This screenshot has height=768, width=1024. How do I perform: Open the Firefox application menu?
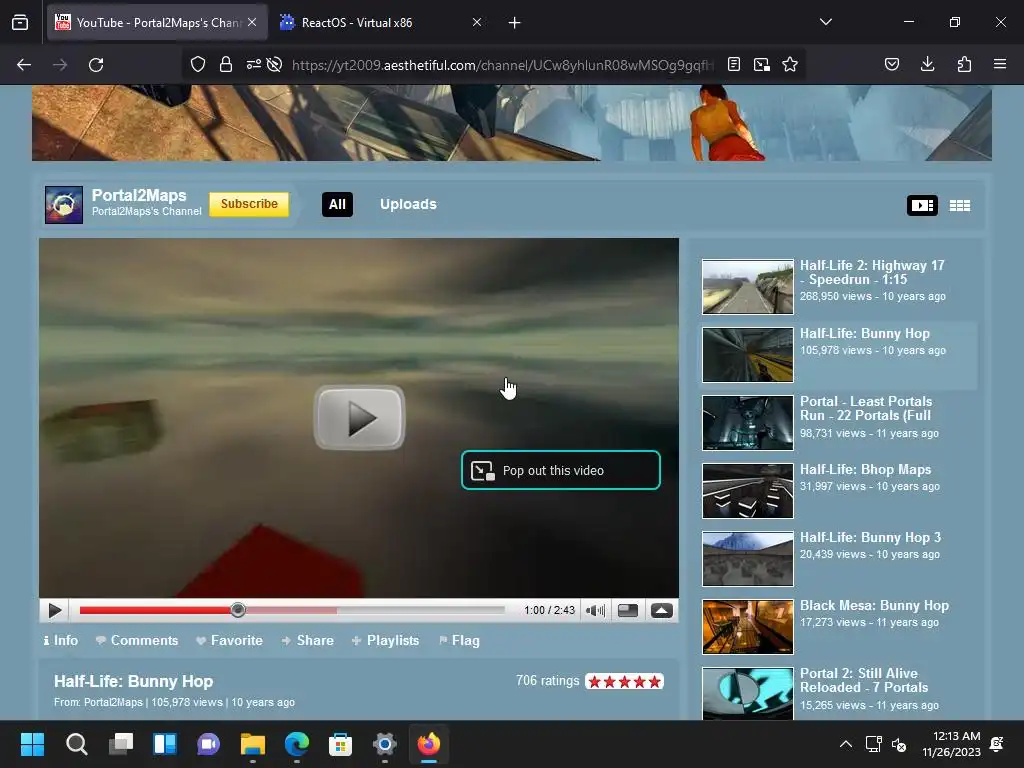(x=1000, y=64)
